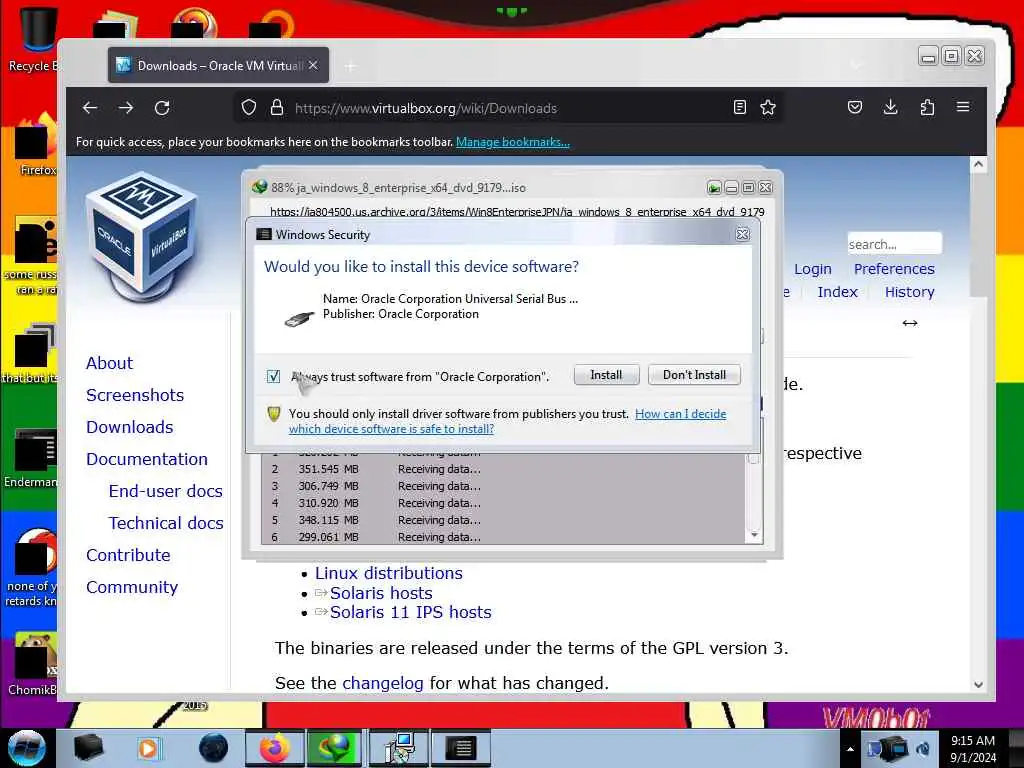Toggle reader view icon in address bar
Image resolution: width=1024 pixels, height=768 pixels.
point(739,108)
